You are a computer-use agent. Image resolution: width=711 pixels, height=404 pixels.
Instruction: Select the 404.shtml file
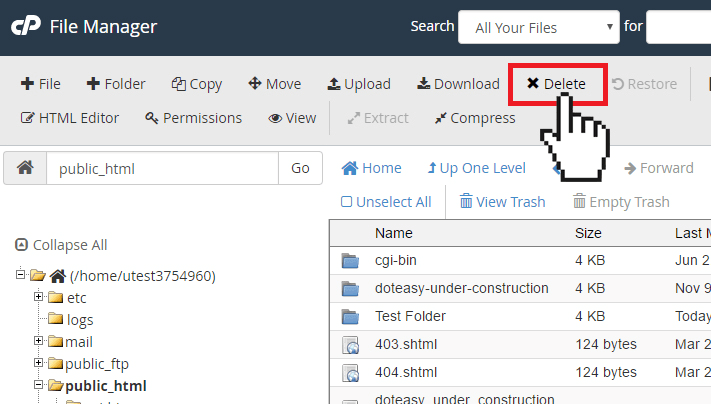520,372
